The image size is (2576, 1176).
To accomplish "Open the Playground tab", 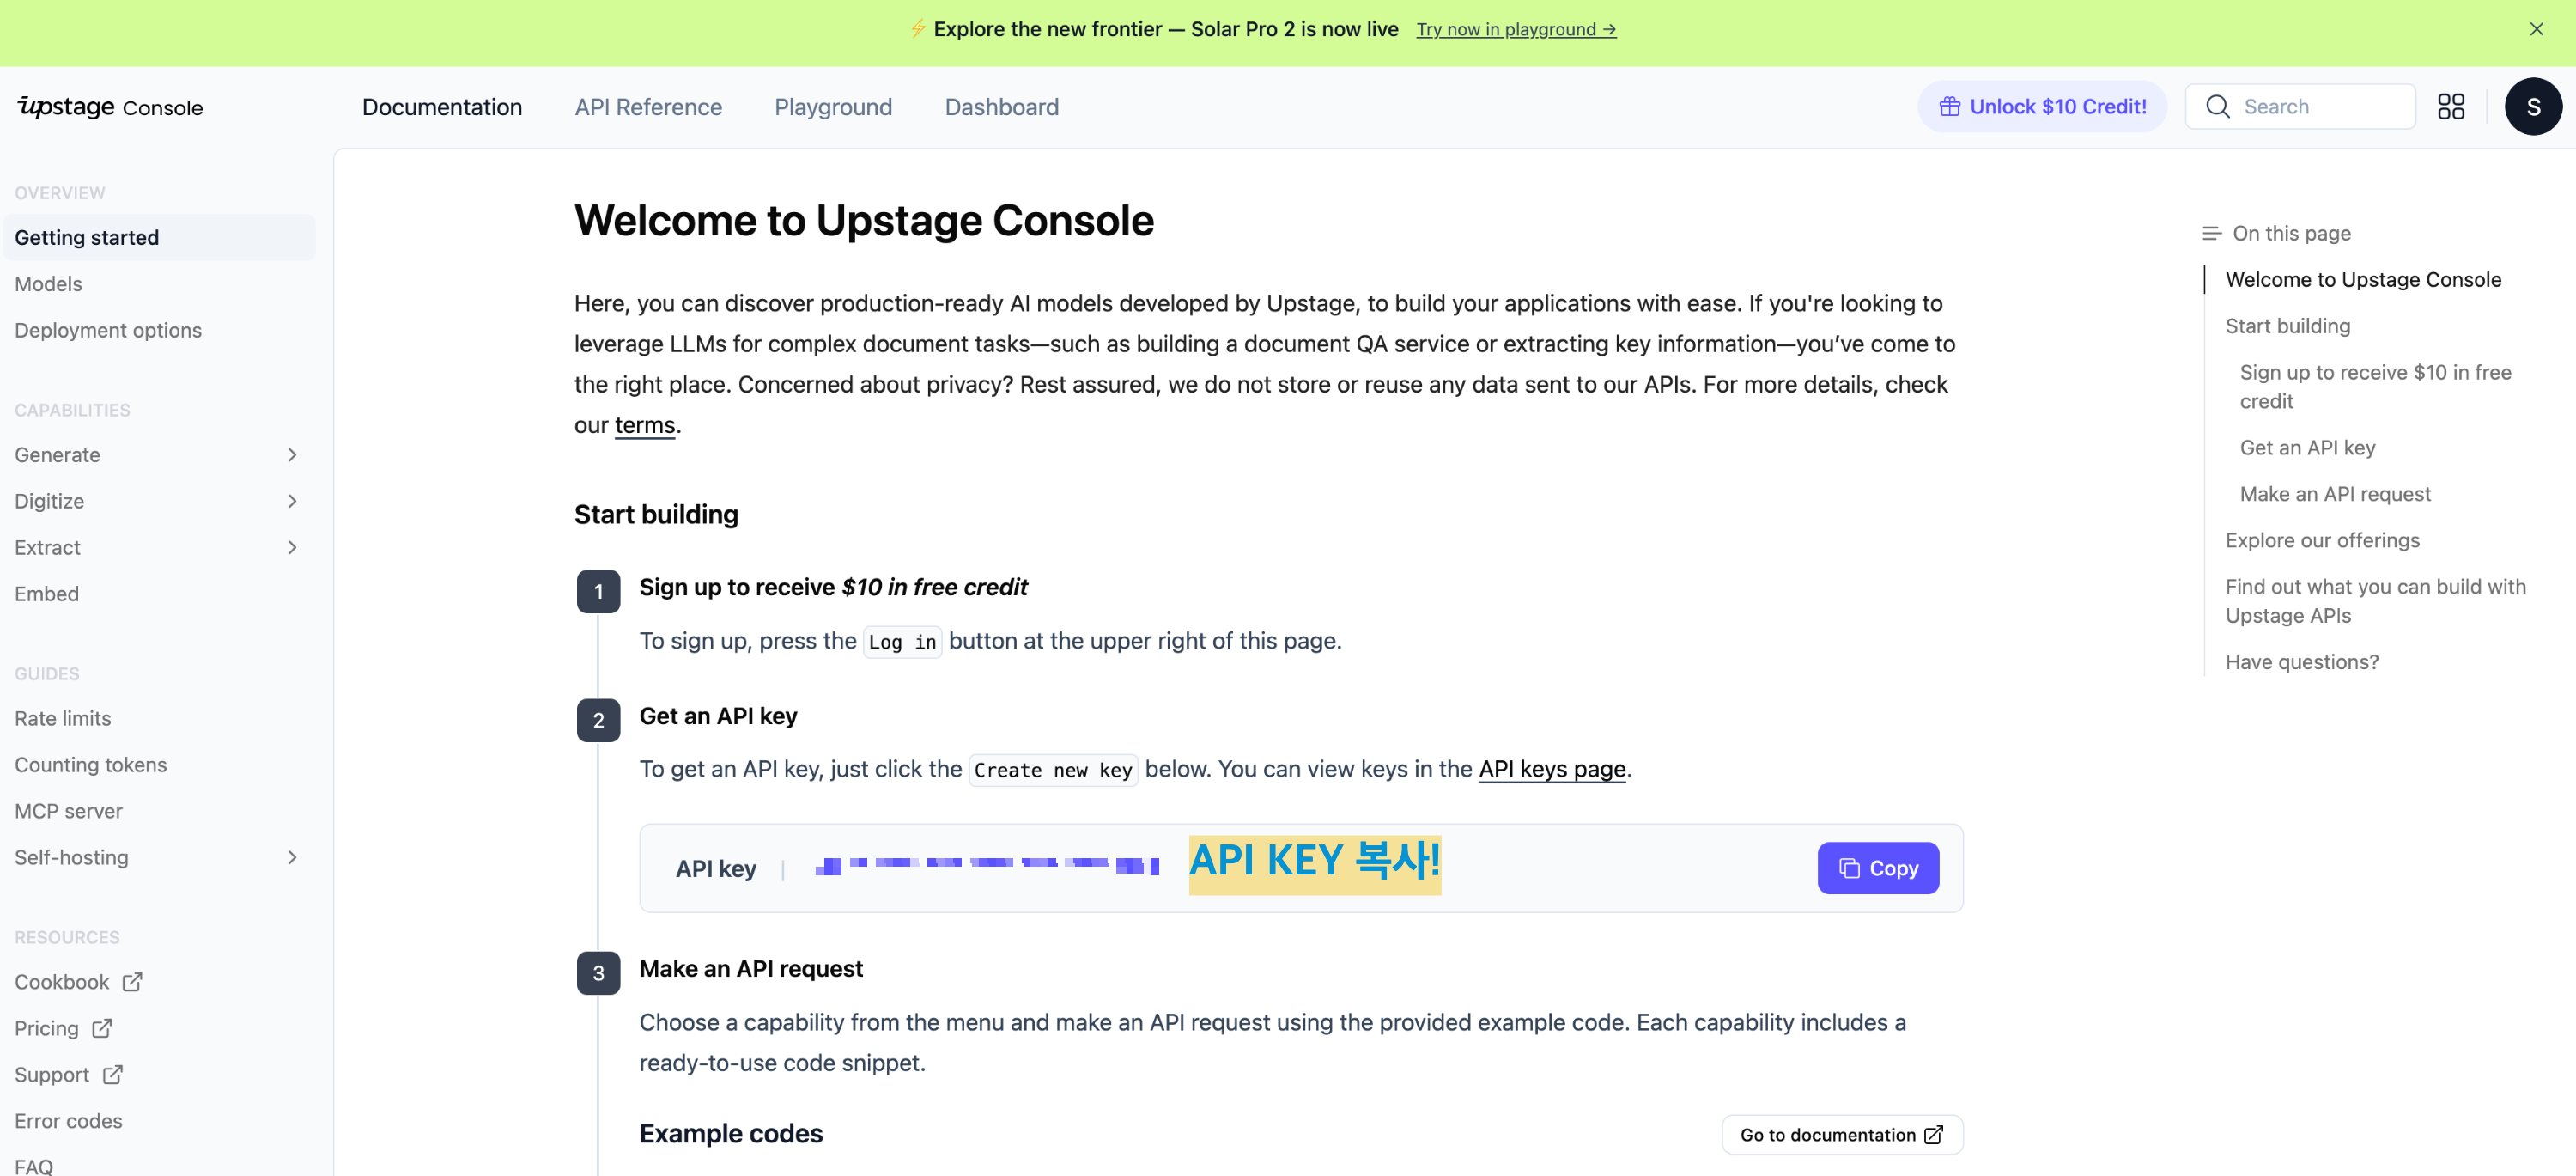I will pos(833,107).
